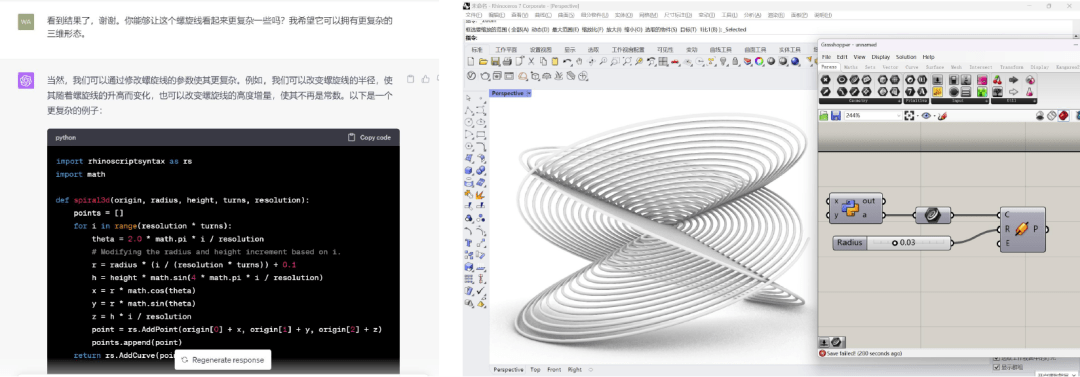This screenshot has width=1080, height=377.
Task: Click the Rhino Print icon
Action: [x=506, y=62]
